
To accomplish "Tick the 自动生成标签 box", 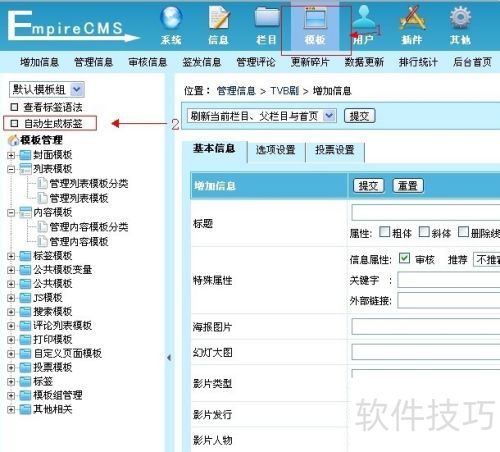I will [x=14, y=124].
